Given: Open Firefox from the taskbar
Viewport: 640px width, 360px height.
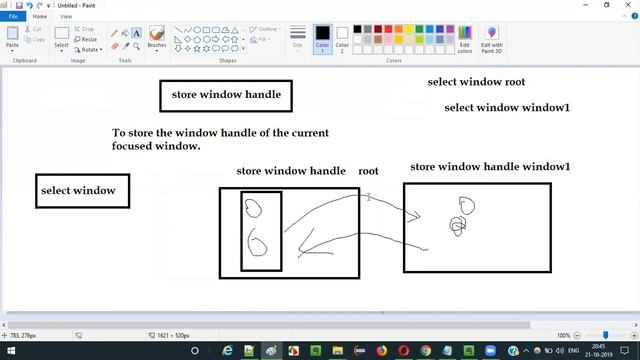Looking at the screenshot, I should coord(382,351).
